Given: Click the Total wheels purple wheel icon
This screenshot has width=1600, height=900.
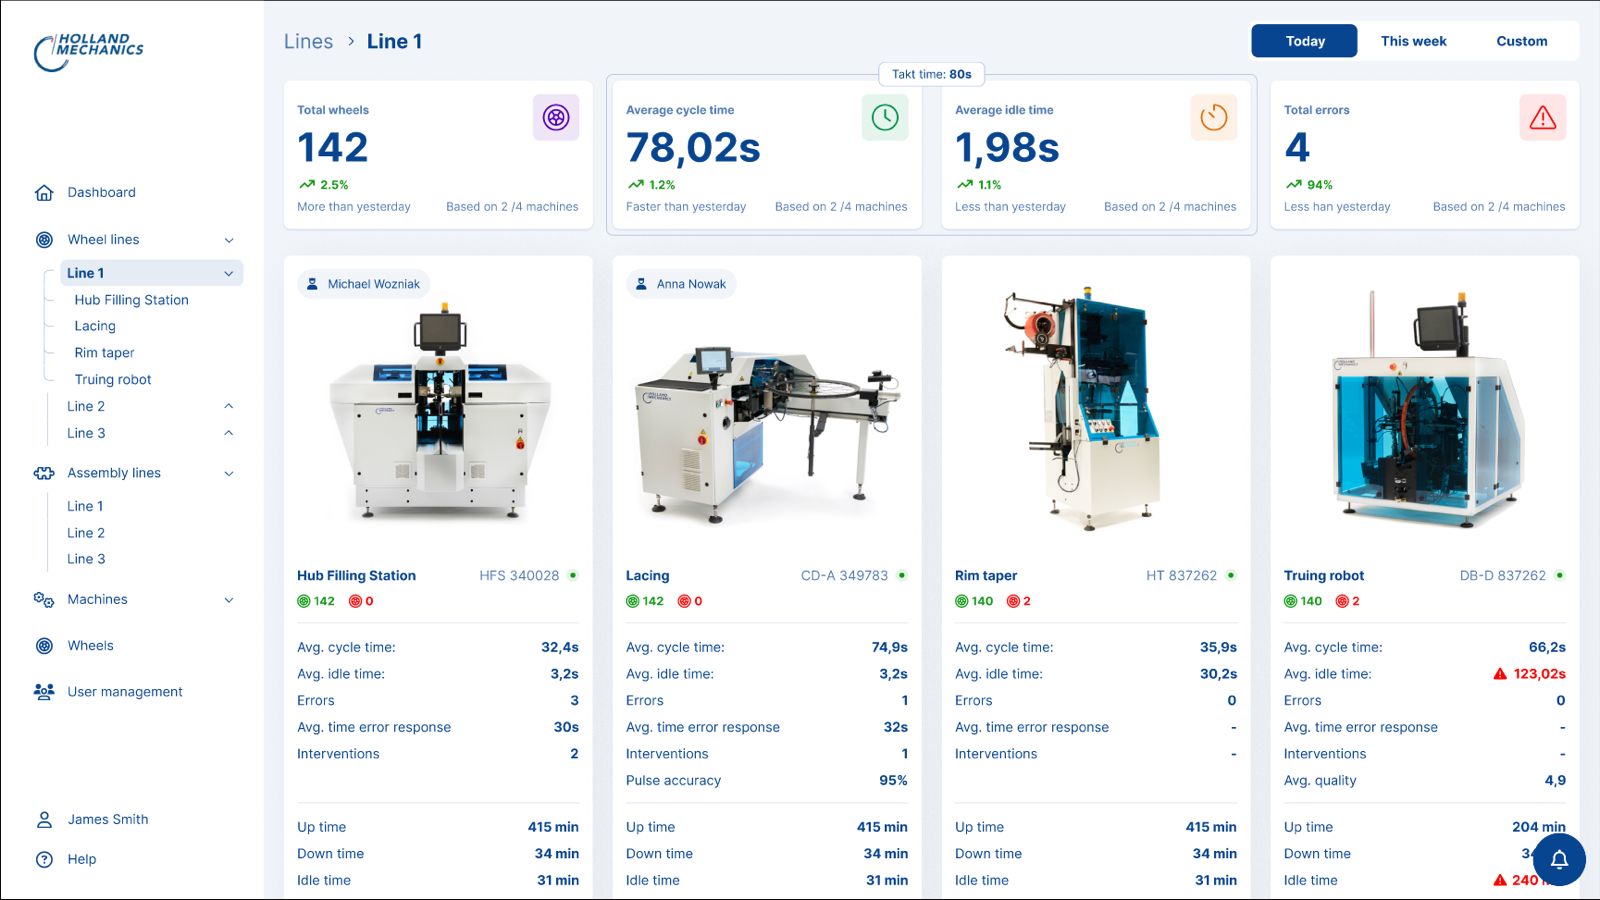Looking at the screenshot, I should 556,117.
